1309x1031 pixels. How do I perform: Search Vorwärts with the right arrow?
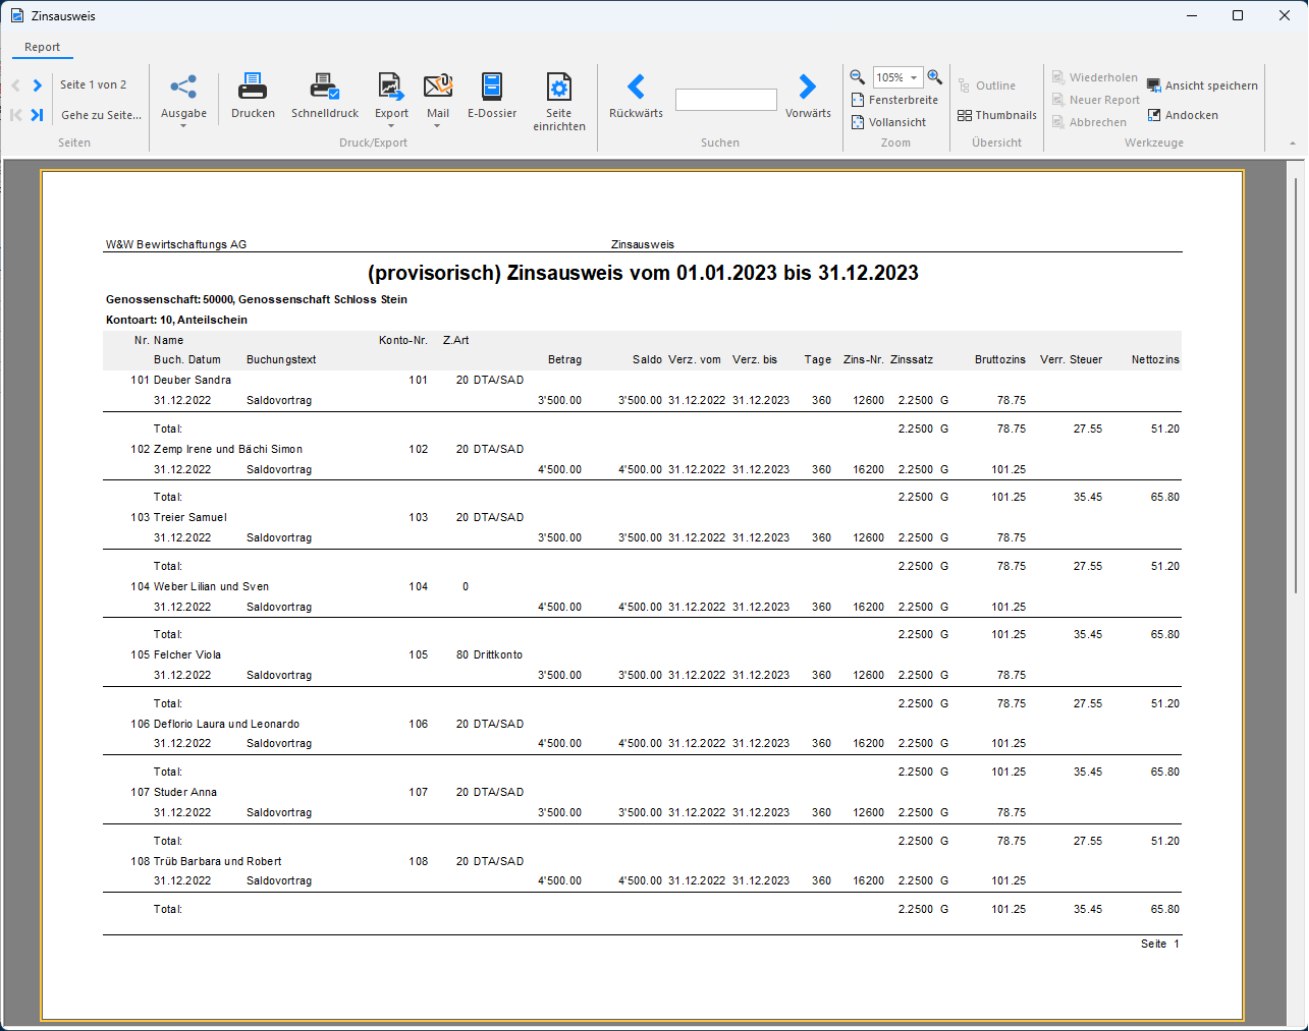807,87
